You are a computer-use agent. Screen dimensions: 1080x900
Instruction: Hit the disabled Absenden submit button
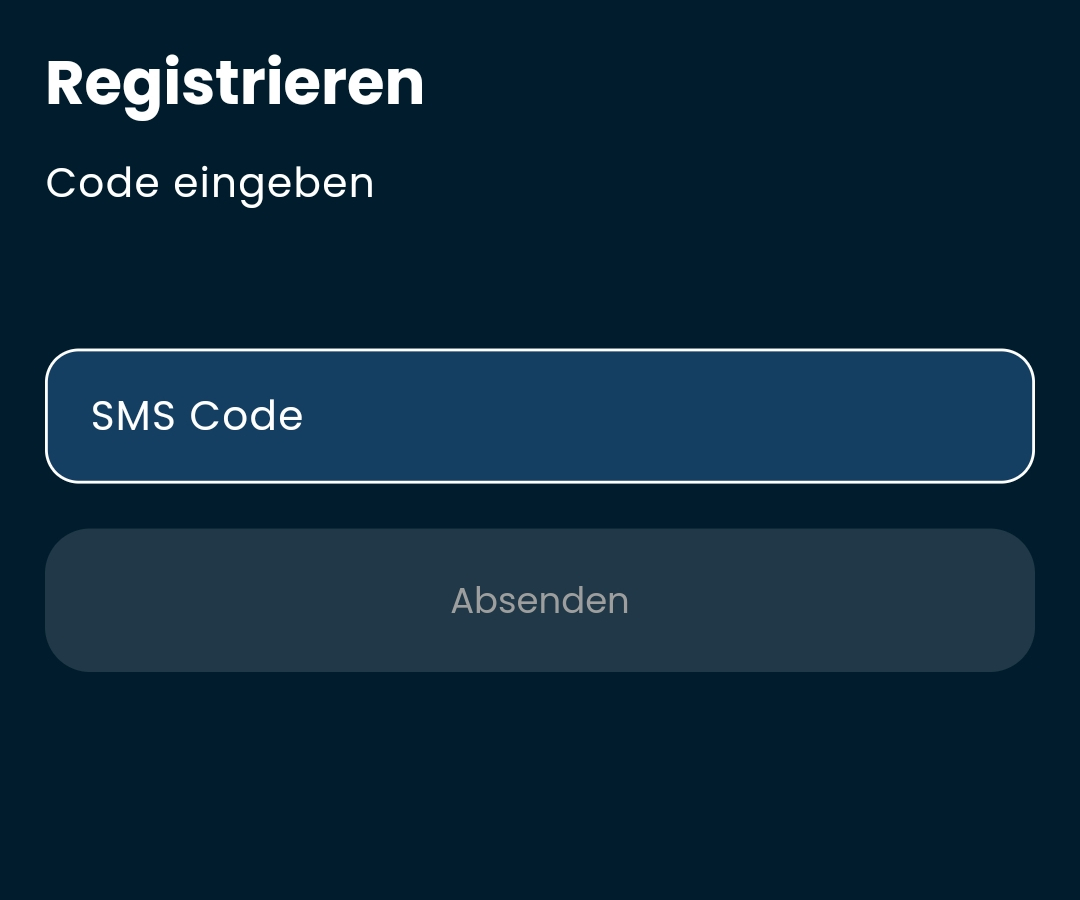click(540, 600)
